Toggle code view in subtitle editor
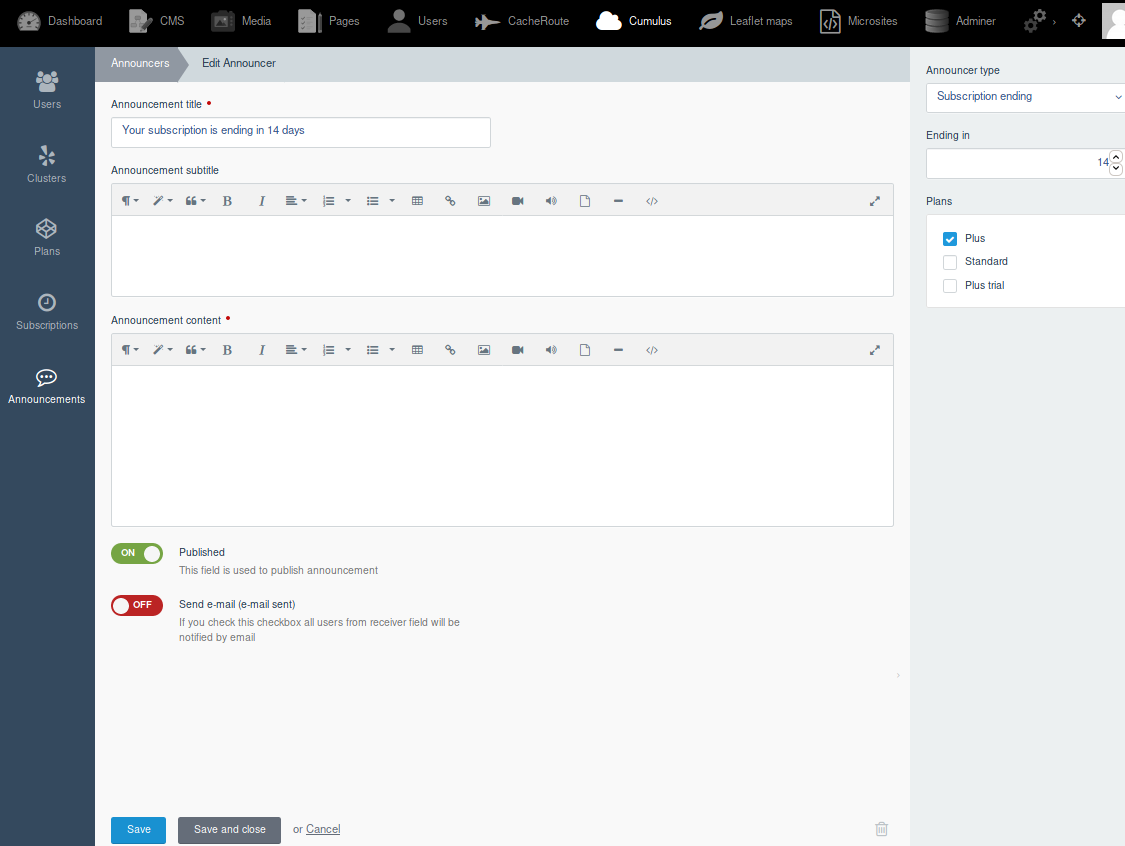 tap(651, 201)
